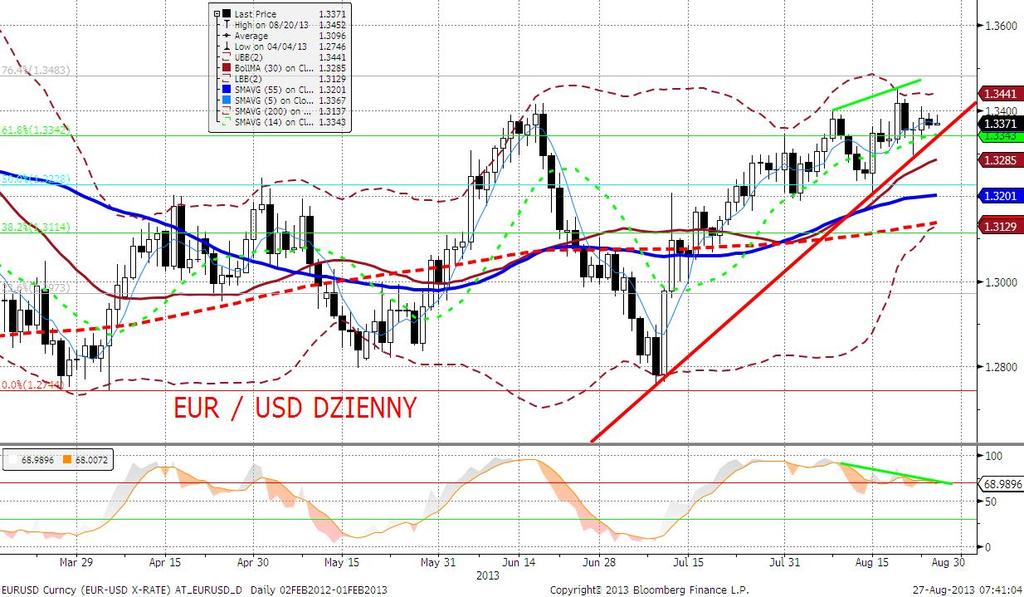Click the Aug 15 date label
The height and width of the screenshot is (597, 1024).
[x=872, y=562]
